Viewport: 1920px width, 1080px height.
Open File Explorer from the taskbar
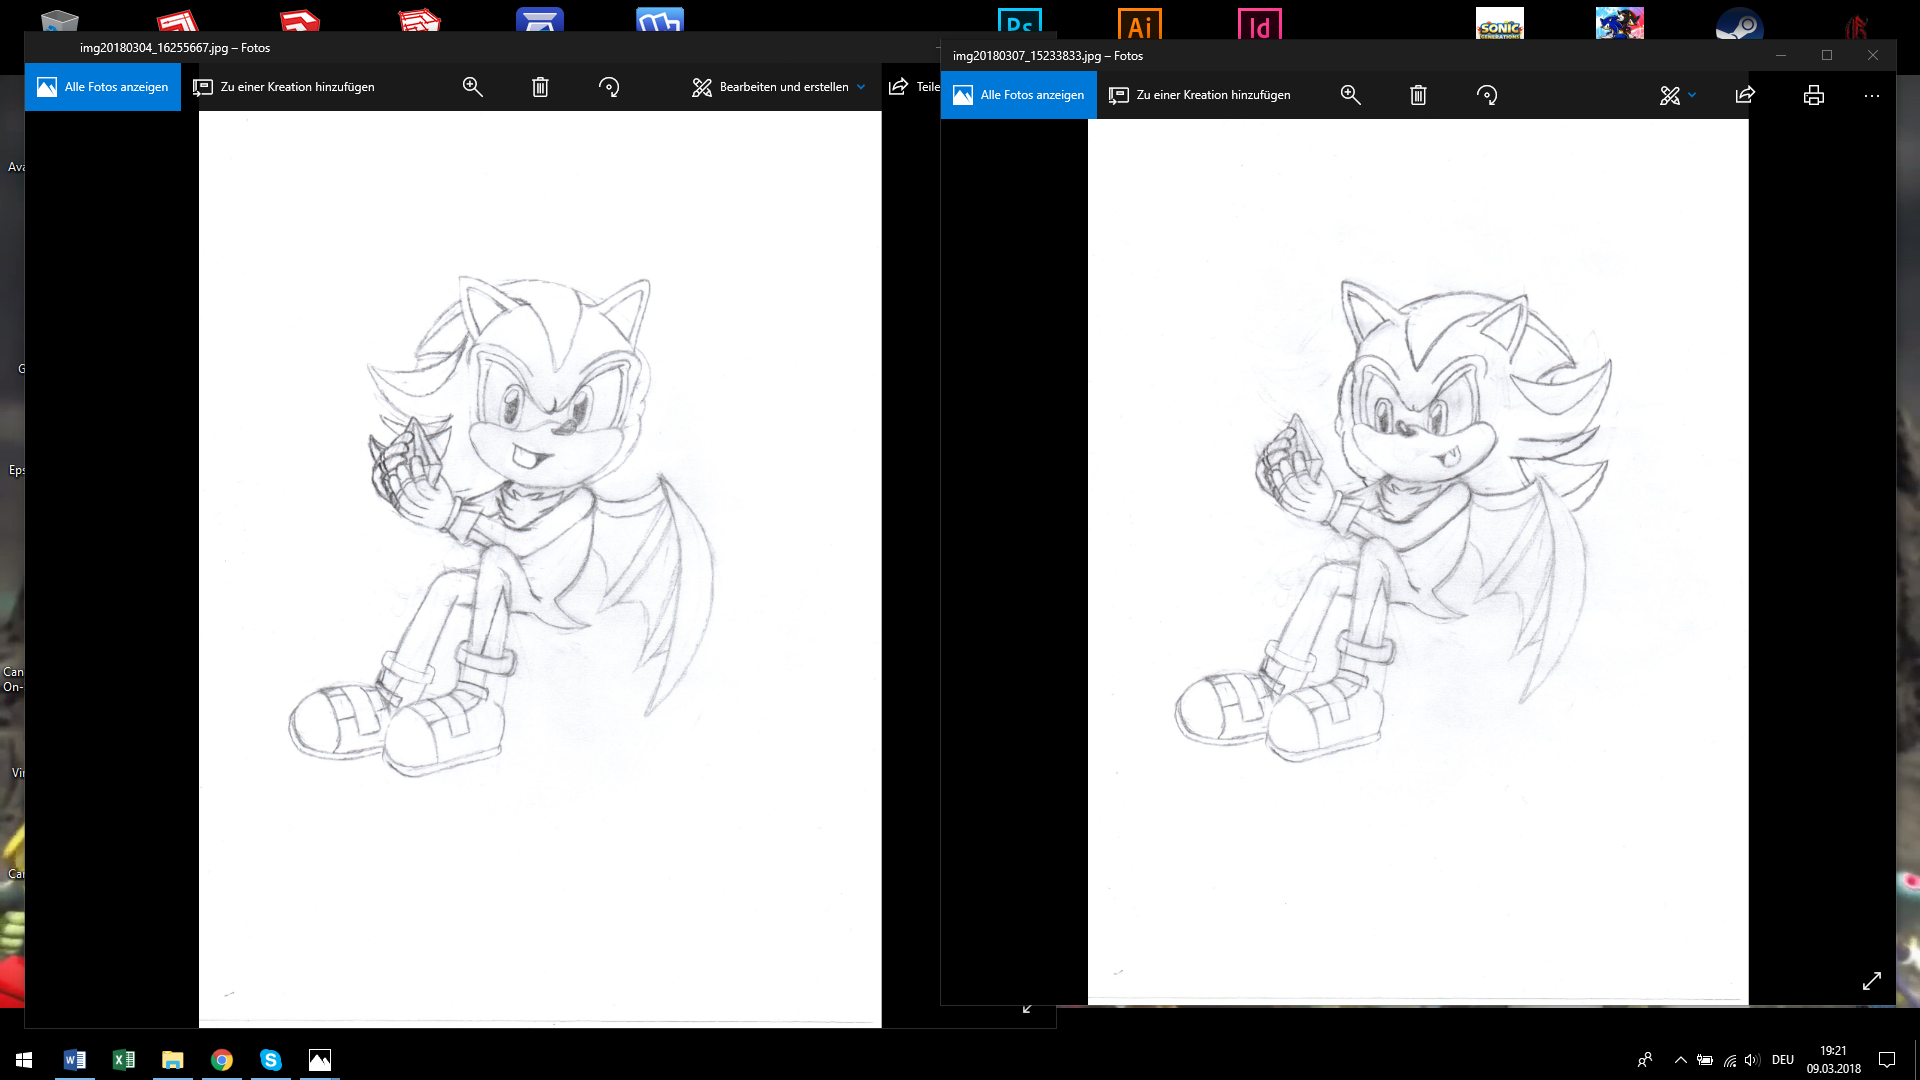(172, 1060)
